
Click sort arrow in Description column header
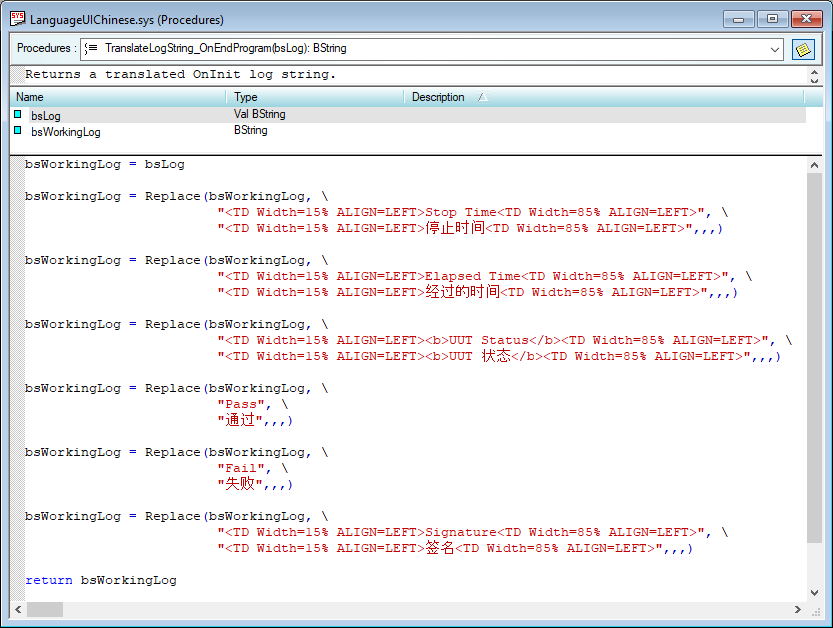click(x=483, y=97)
